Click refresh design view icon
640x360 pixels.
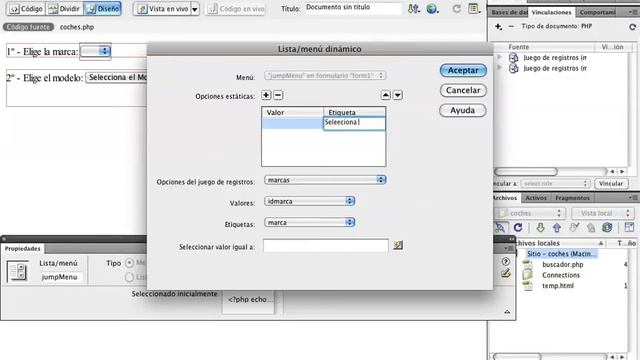[457, 9]
